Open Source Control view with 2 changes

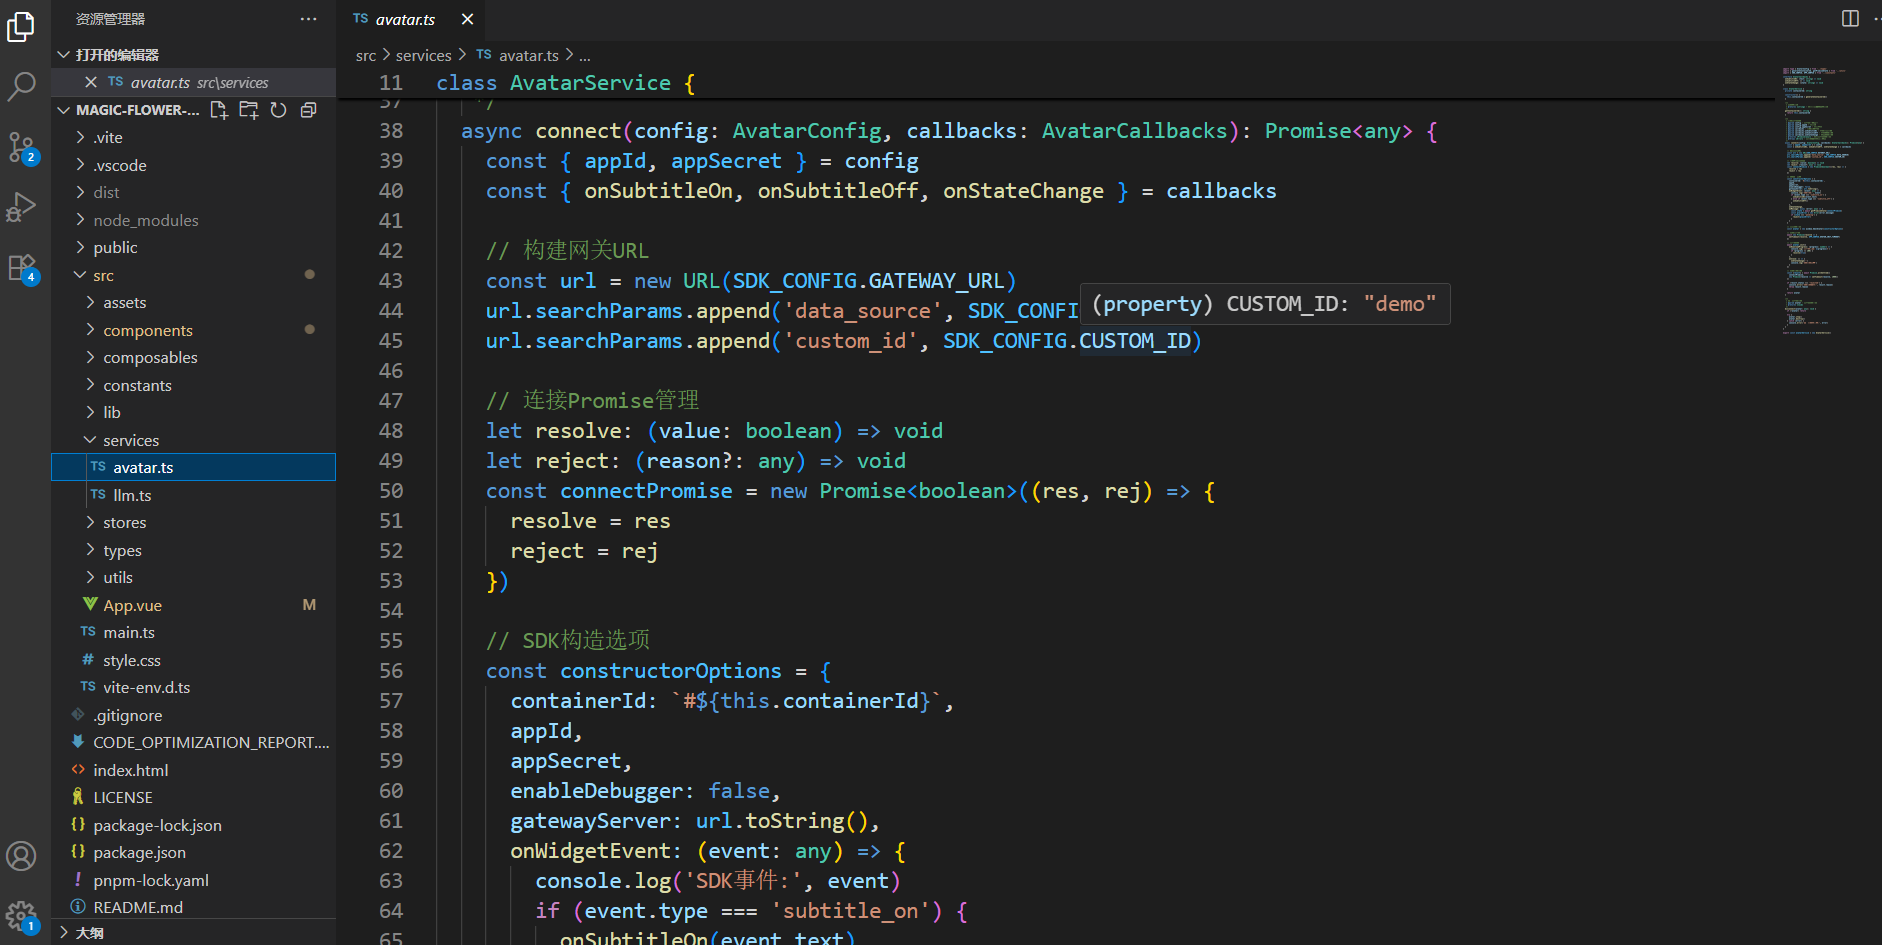point(21,148)
